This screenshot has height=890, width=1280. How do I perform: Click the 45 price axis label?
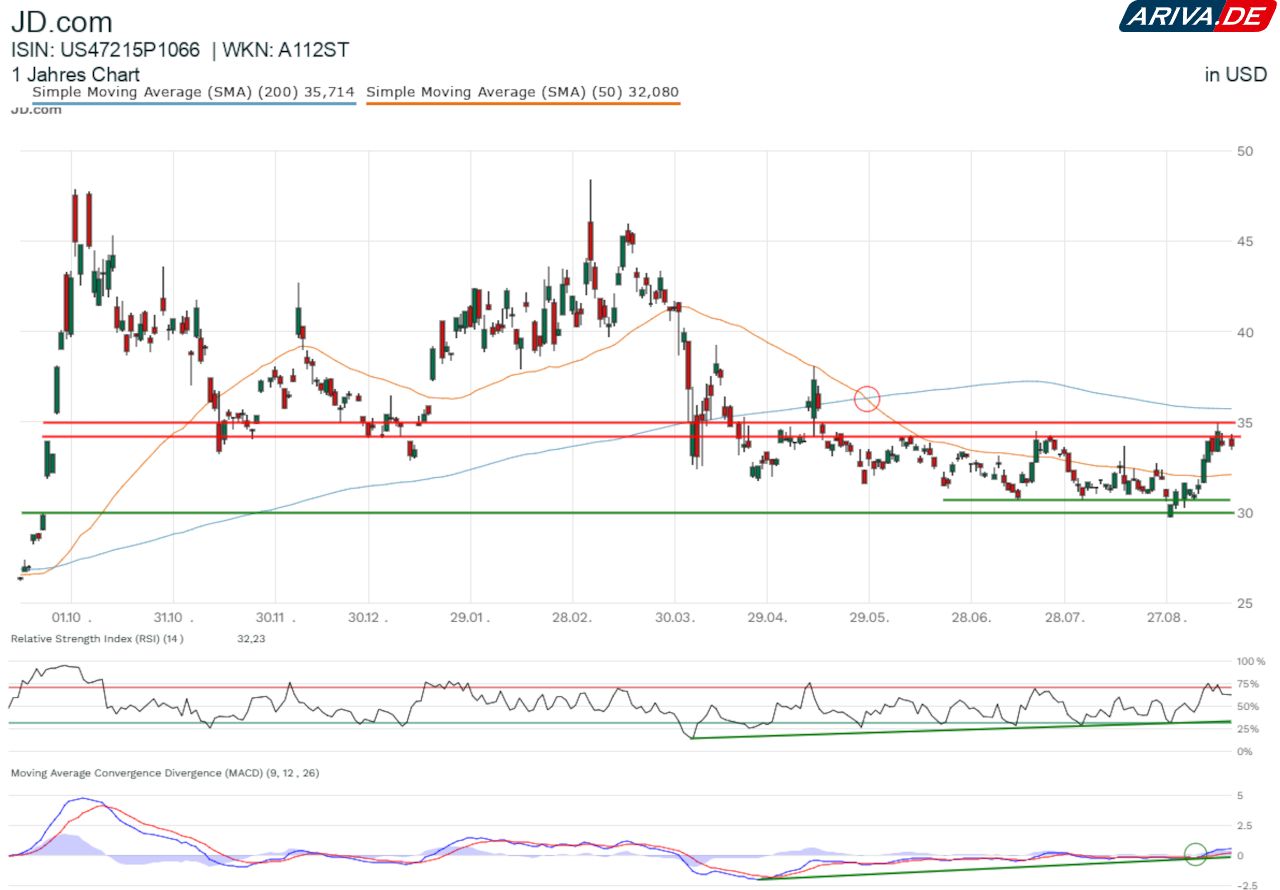[1245, 242]
